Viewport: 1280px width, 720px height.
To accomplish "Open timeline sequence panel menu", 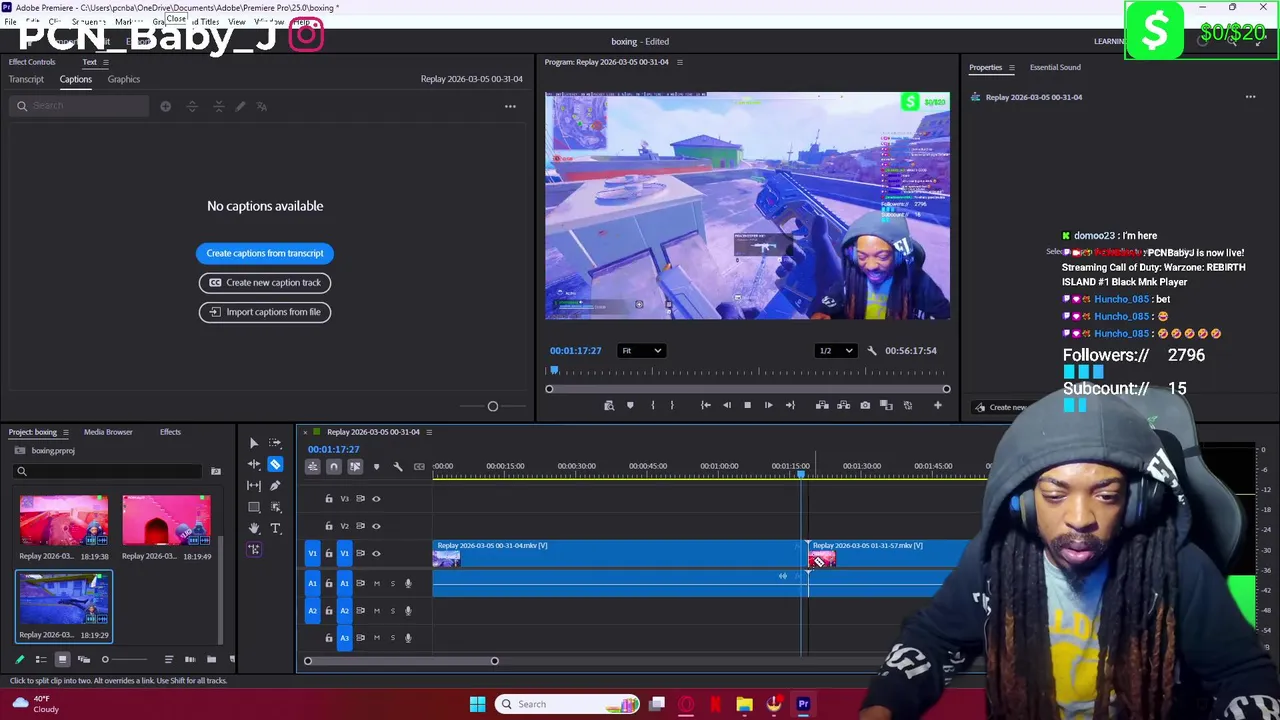I will (429, 432).
